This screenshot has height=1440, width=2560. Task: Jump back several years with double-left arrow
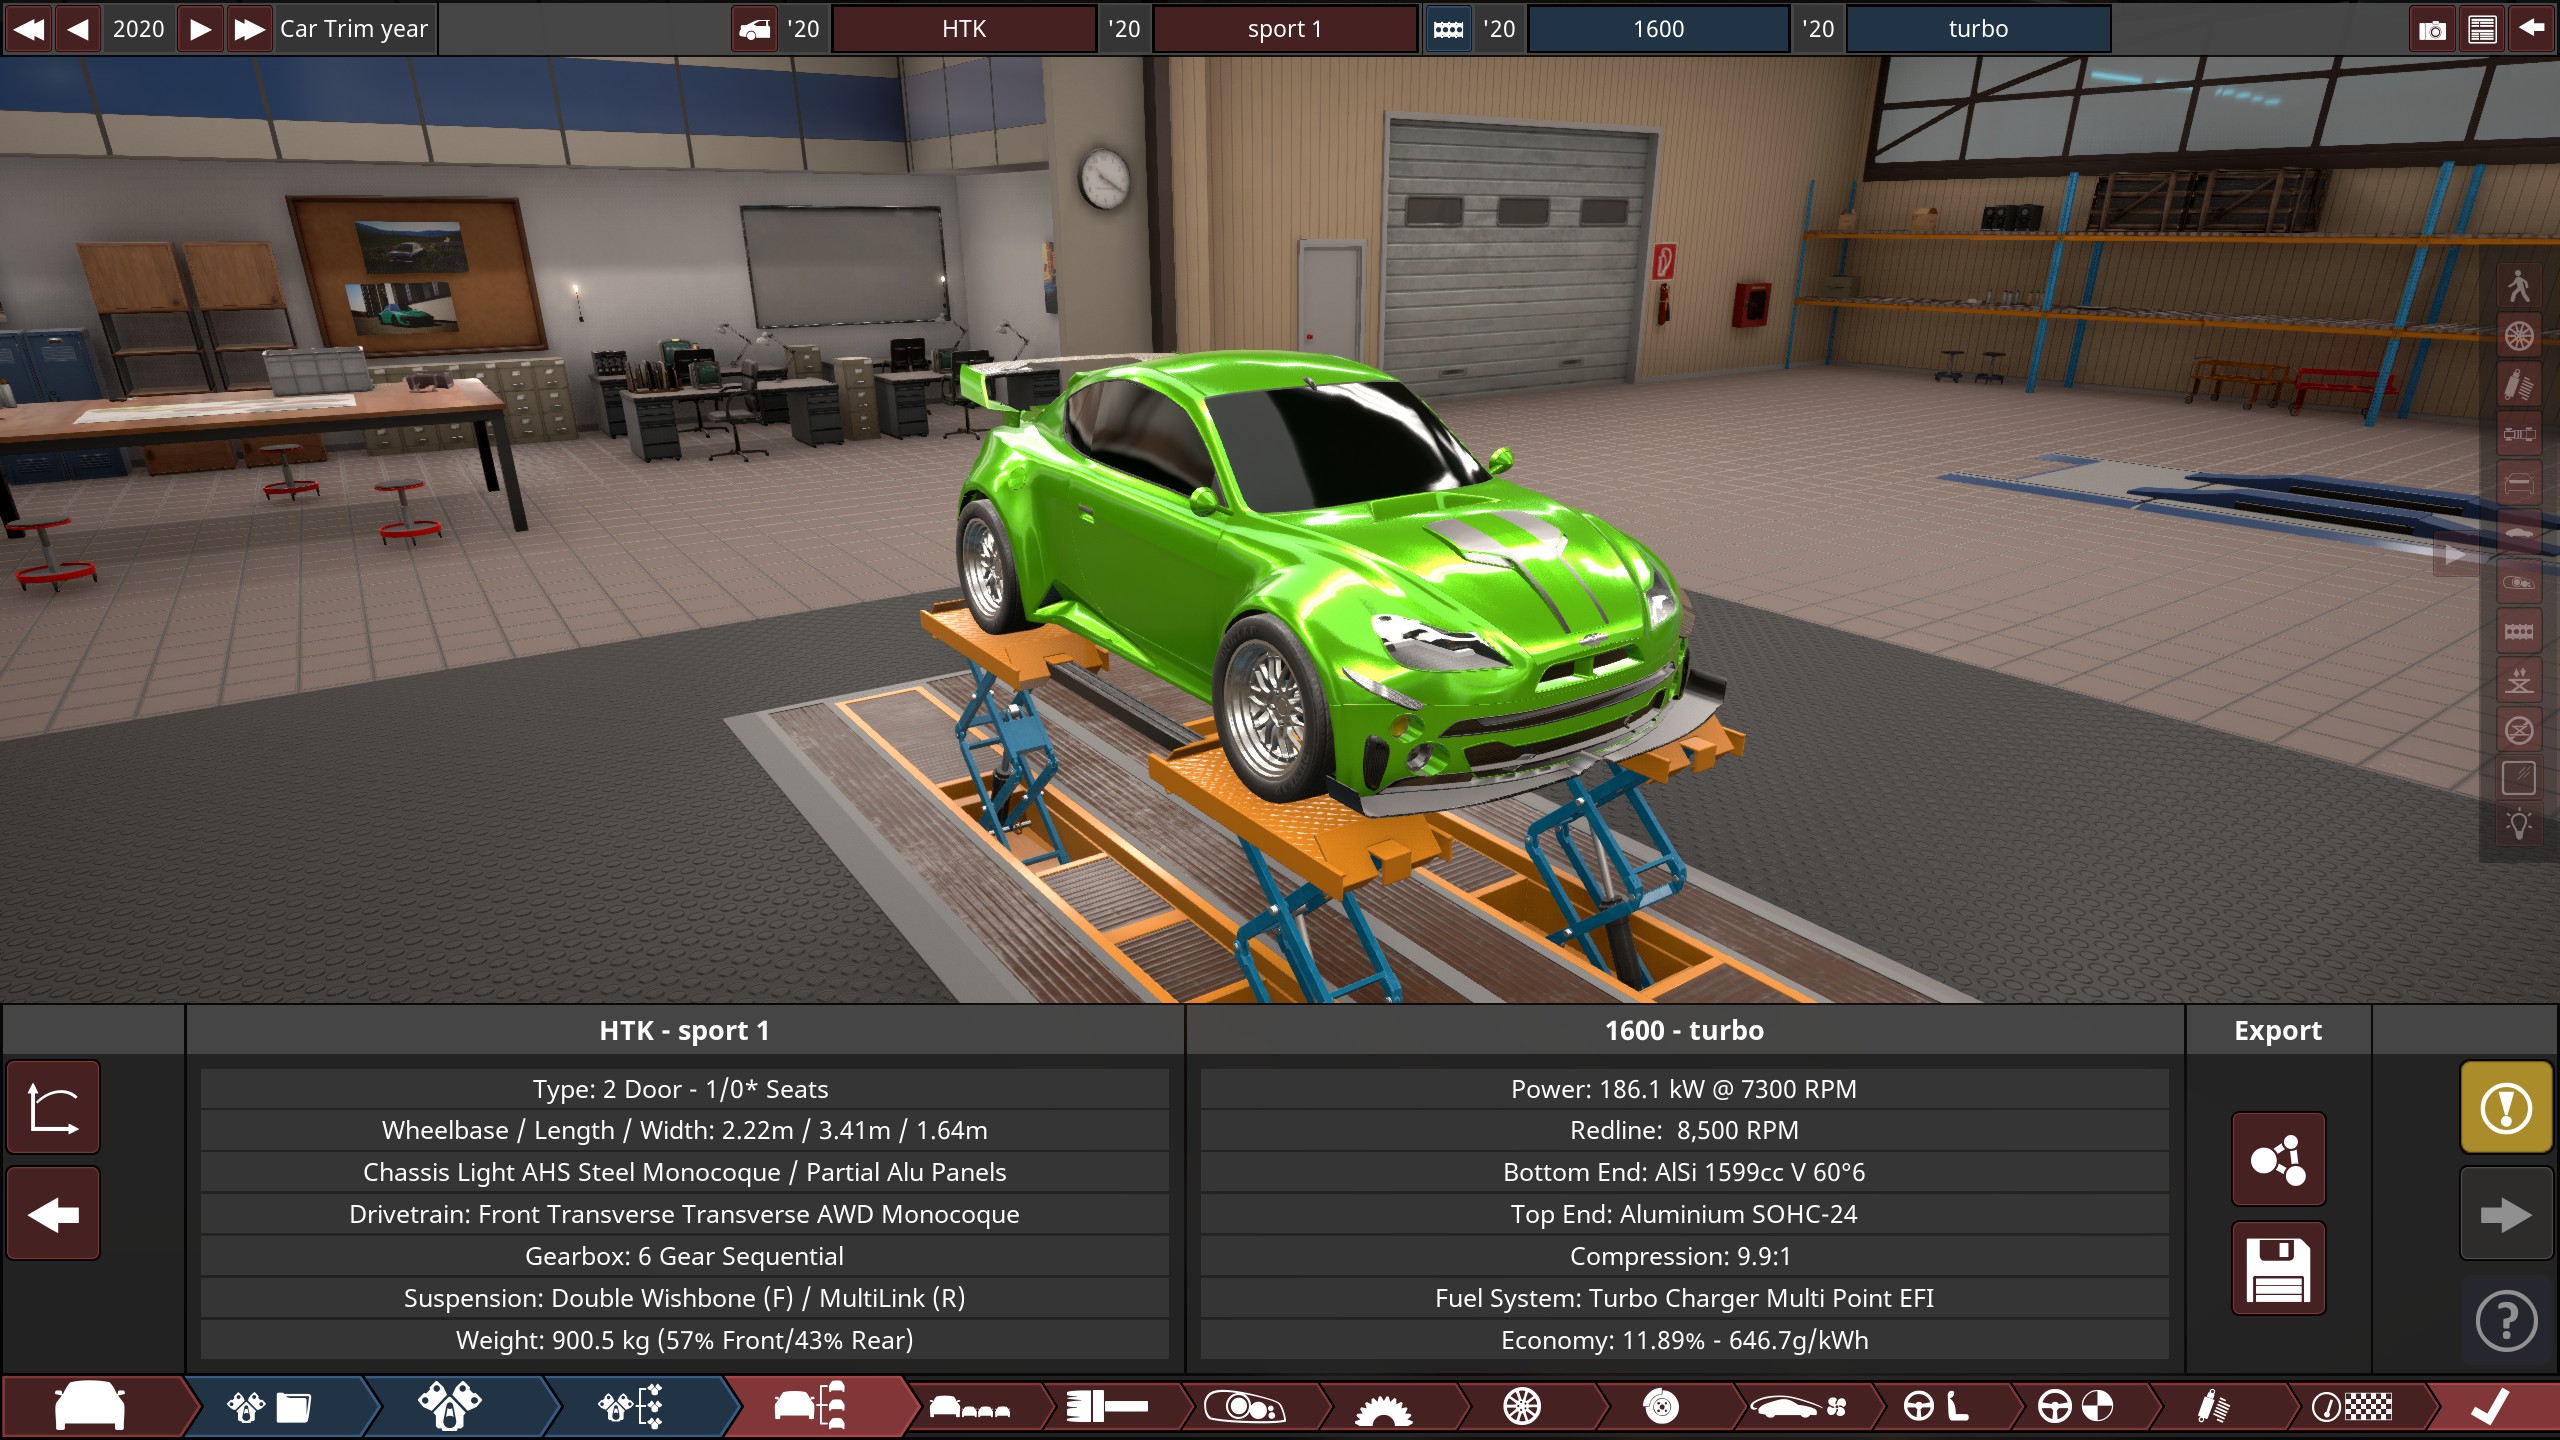(29, 28)
